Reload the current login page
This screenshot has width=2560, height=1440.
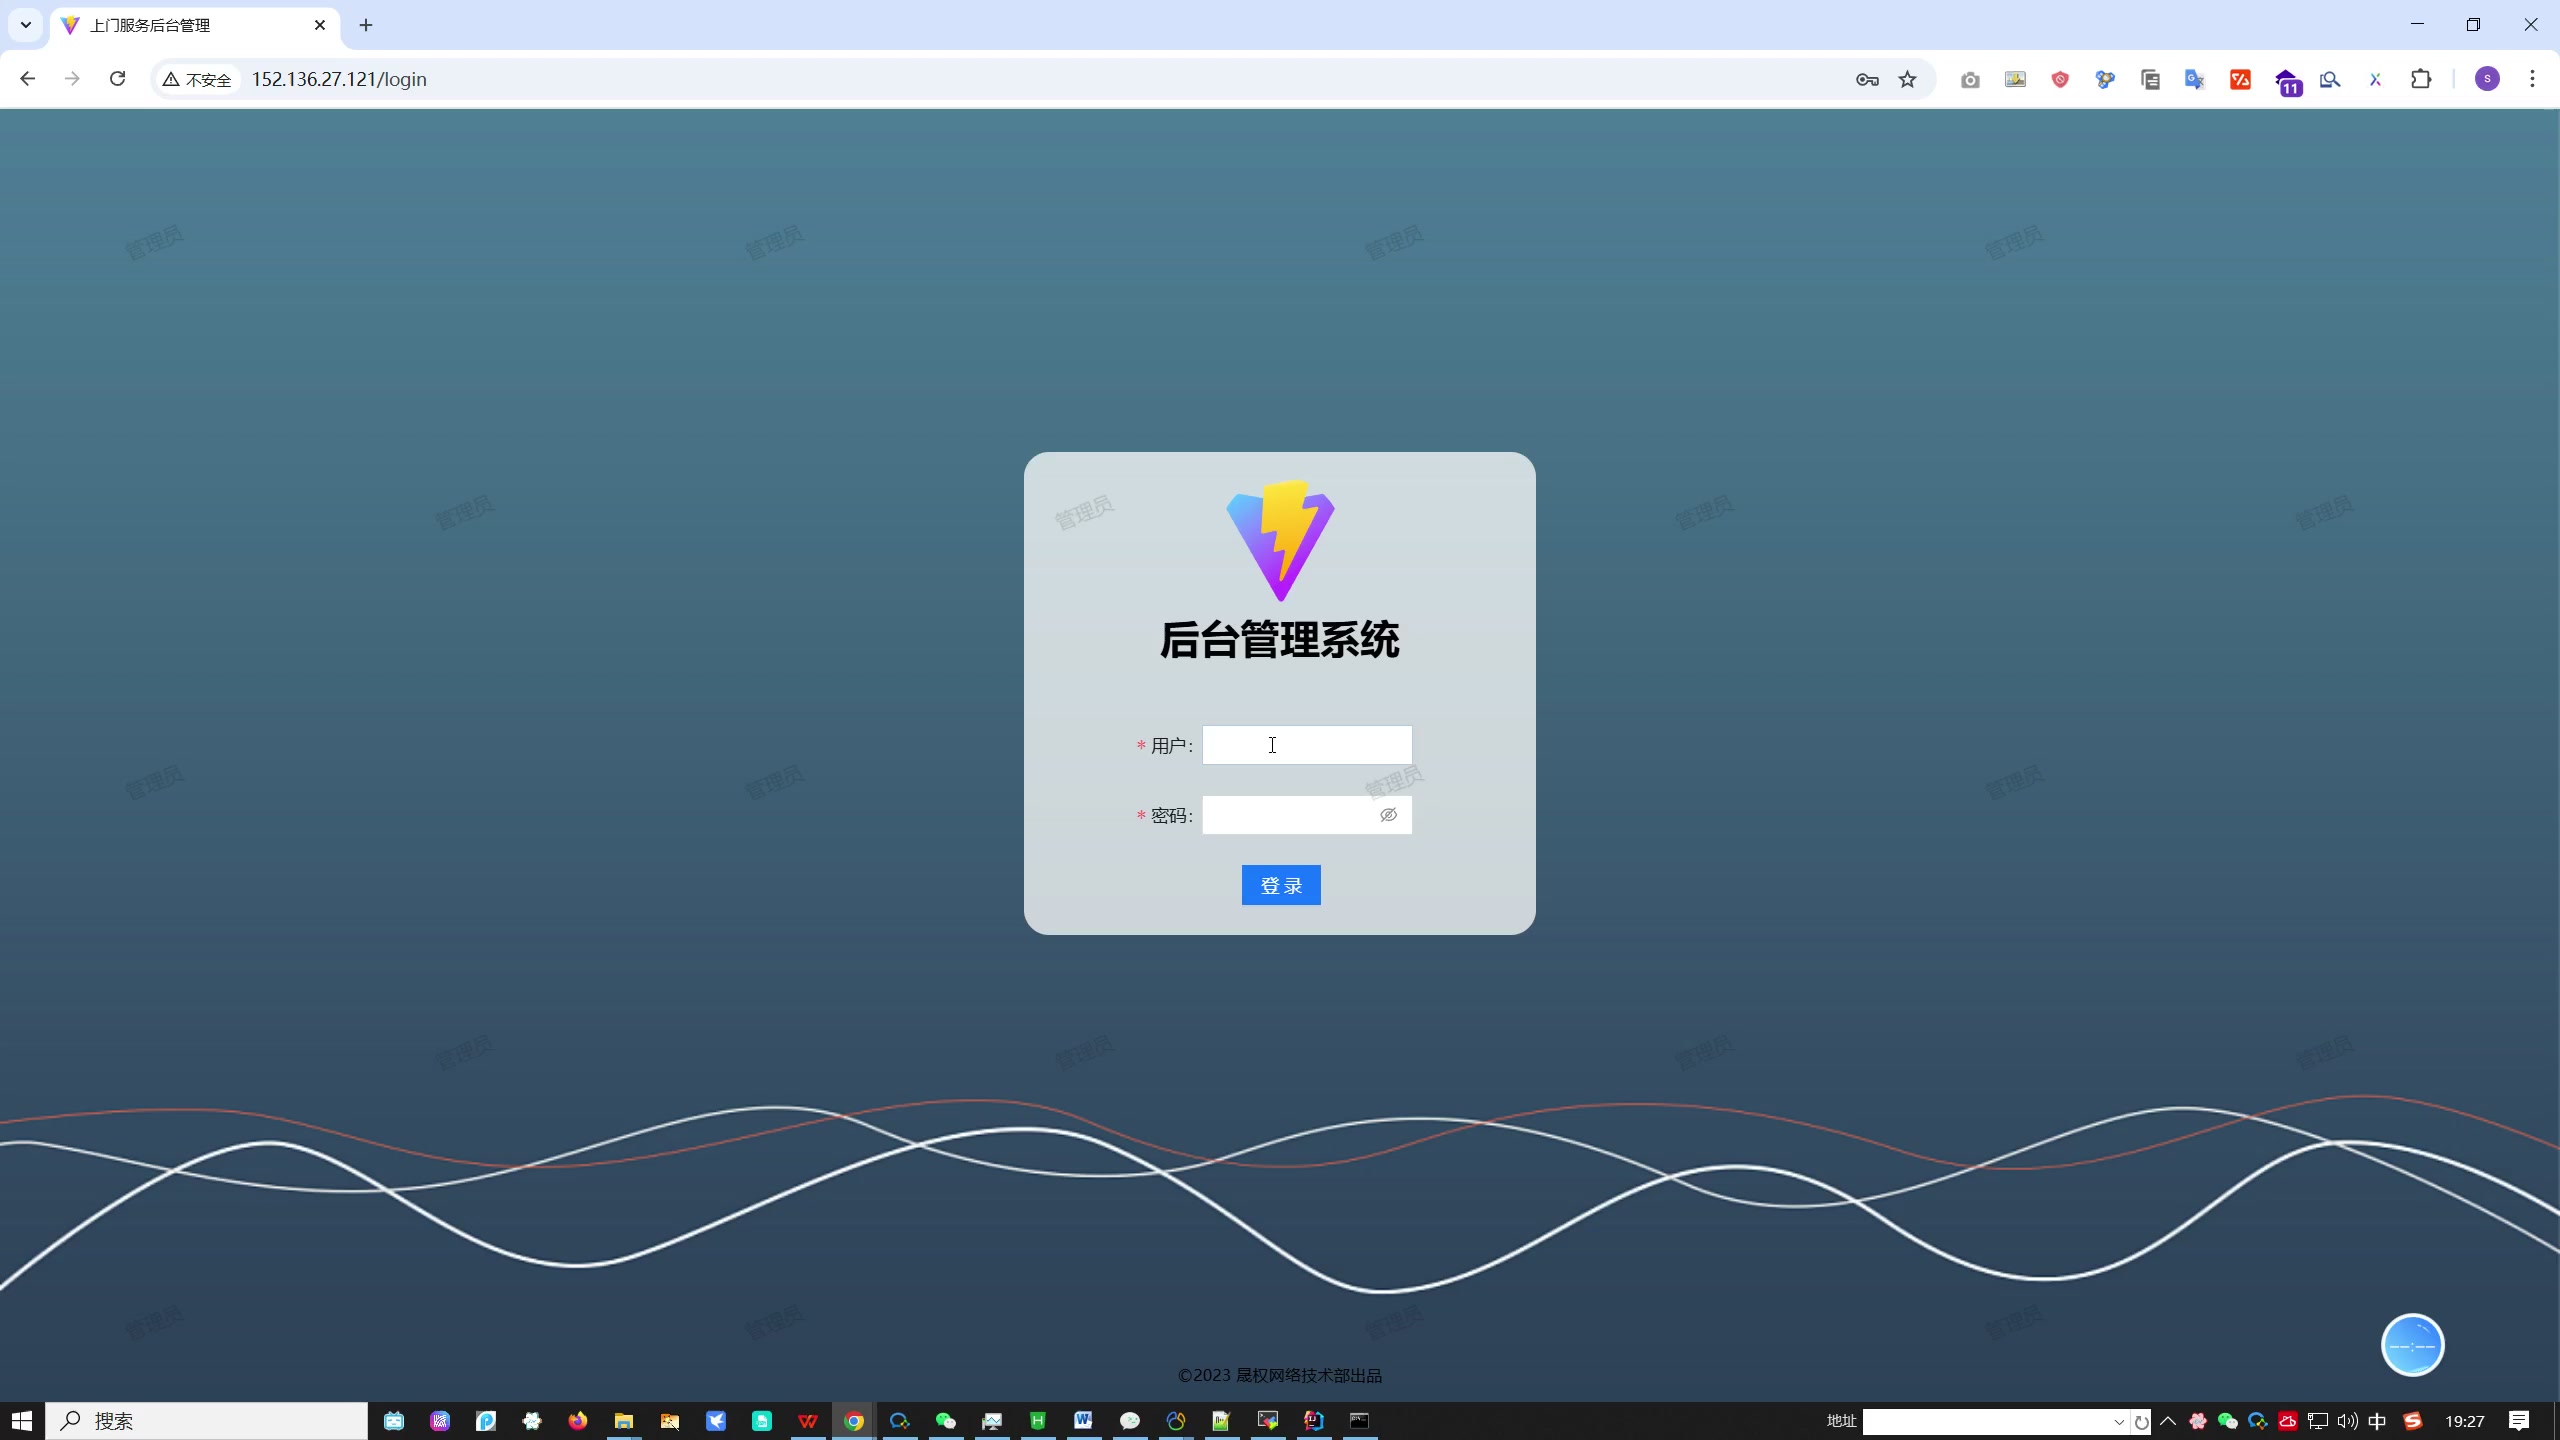click(117, 79)
